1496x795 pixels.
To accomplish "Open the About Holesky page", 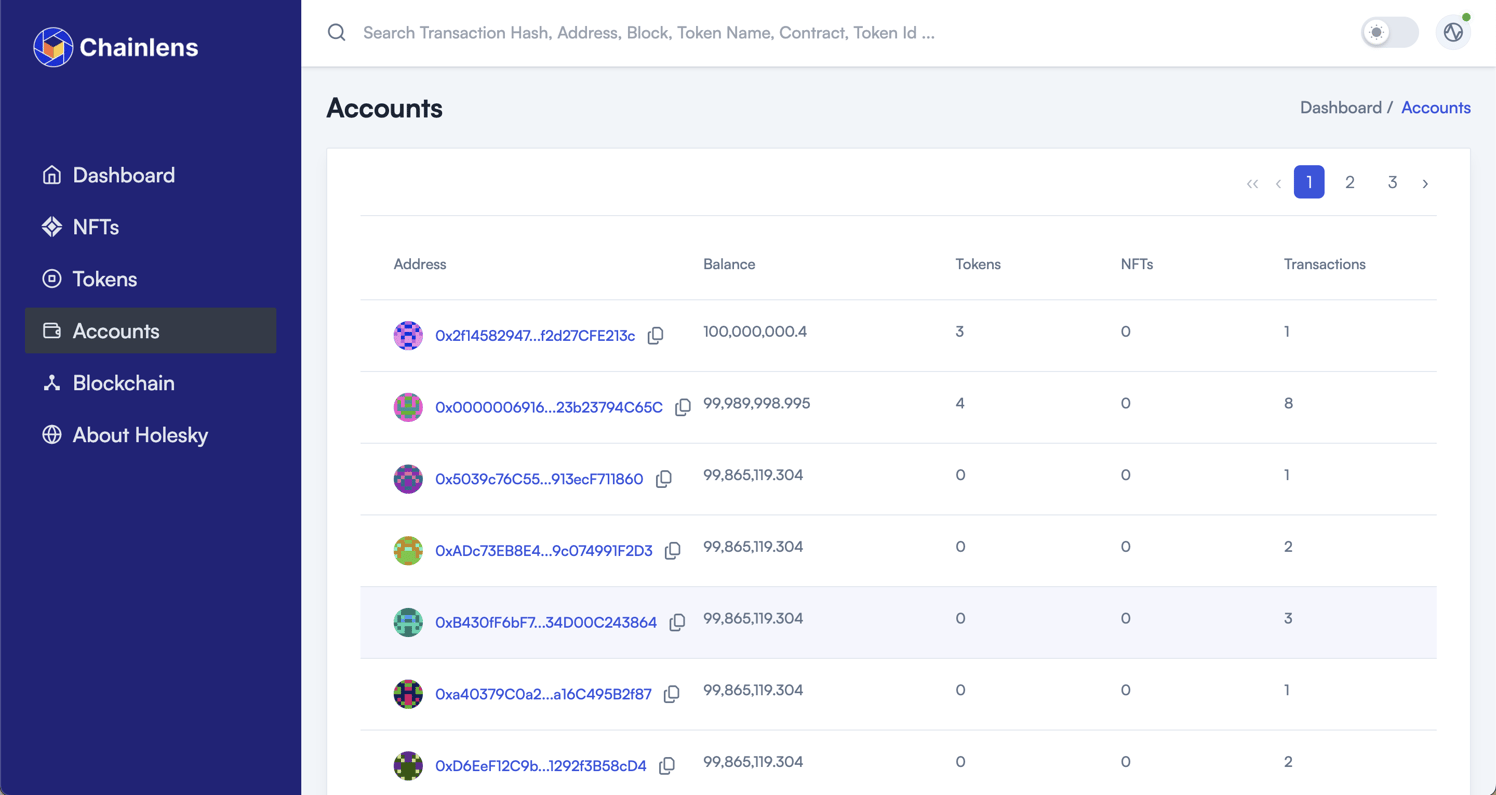I will pyautogui.click(x=139, y=435).
